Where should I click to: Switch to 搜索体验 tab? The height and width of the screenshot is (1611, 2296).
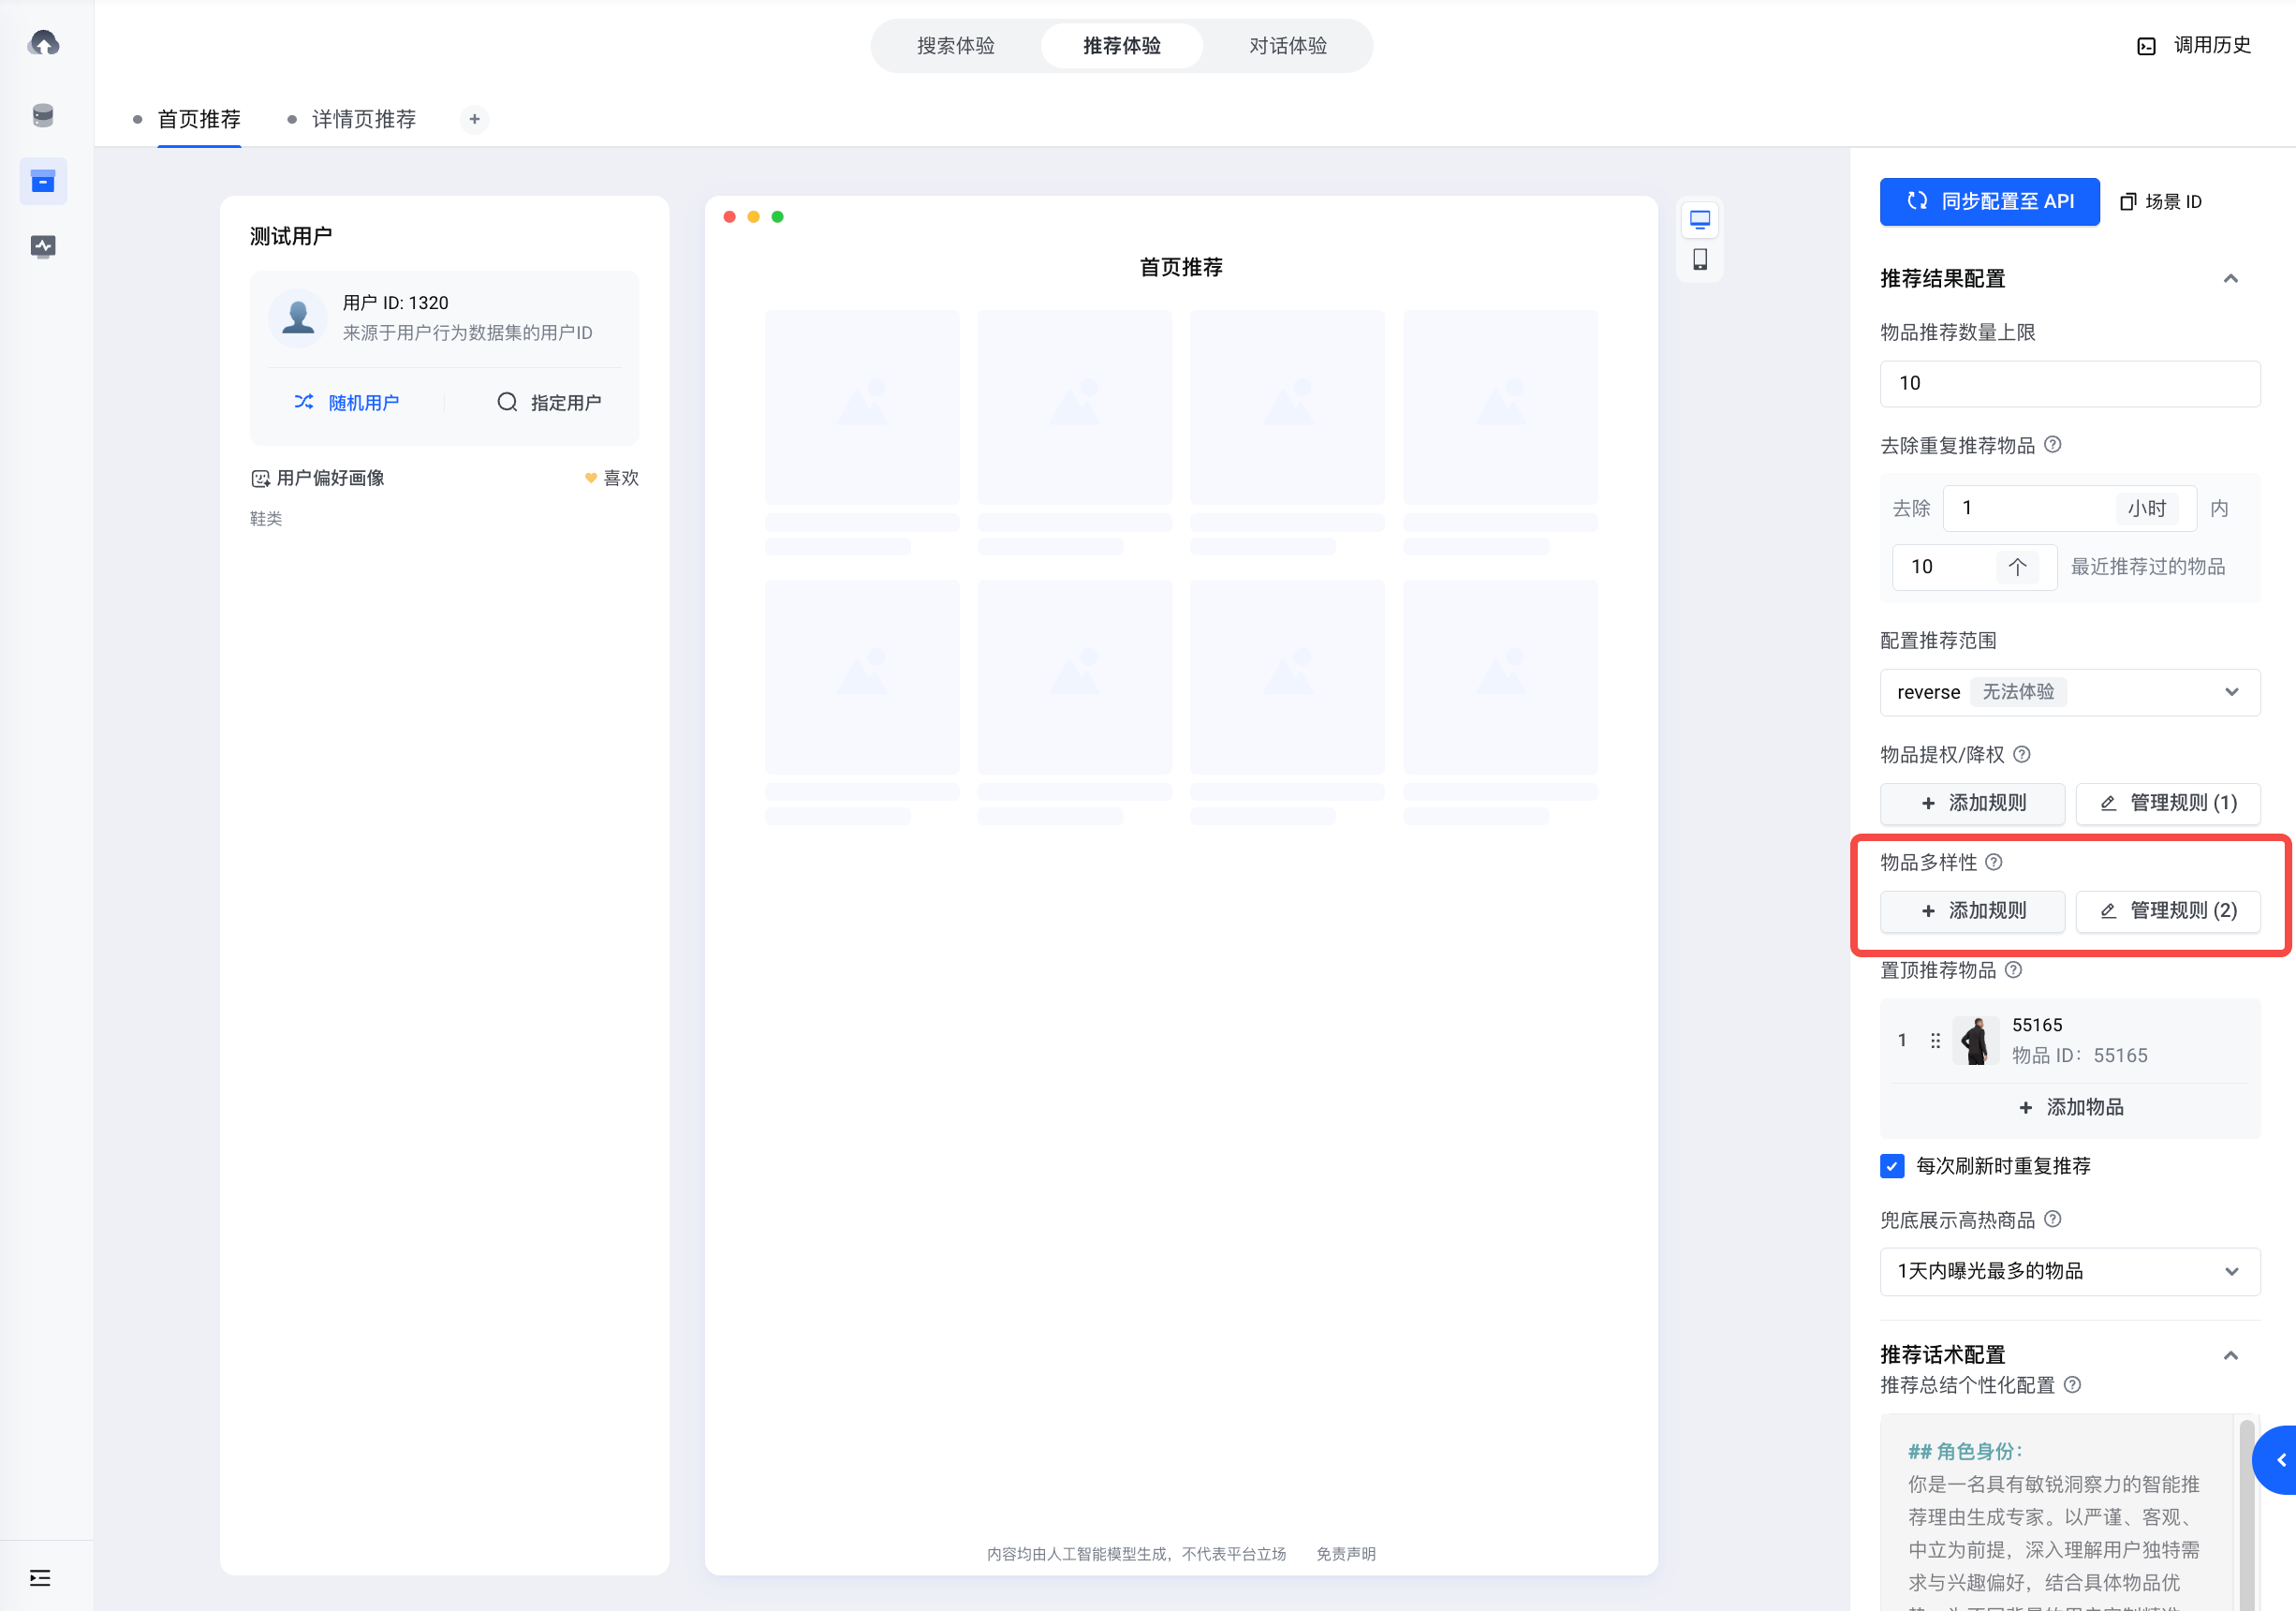955,46
